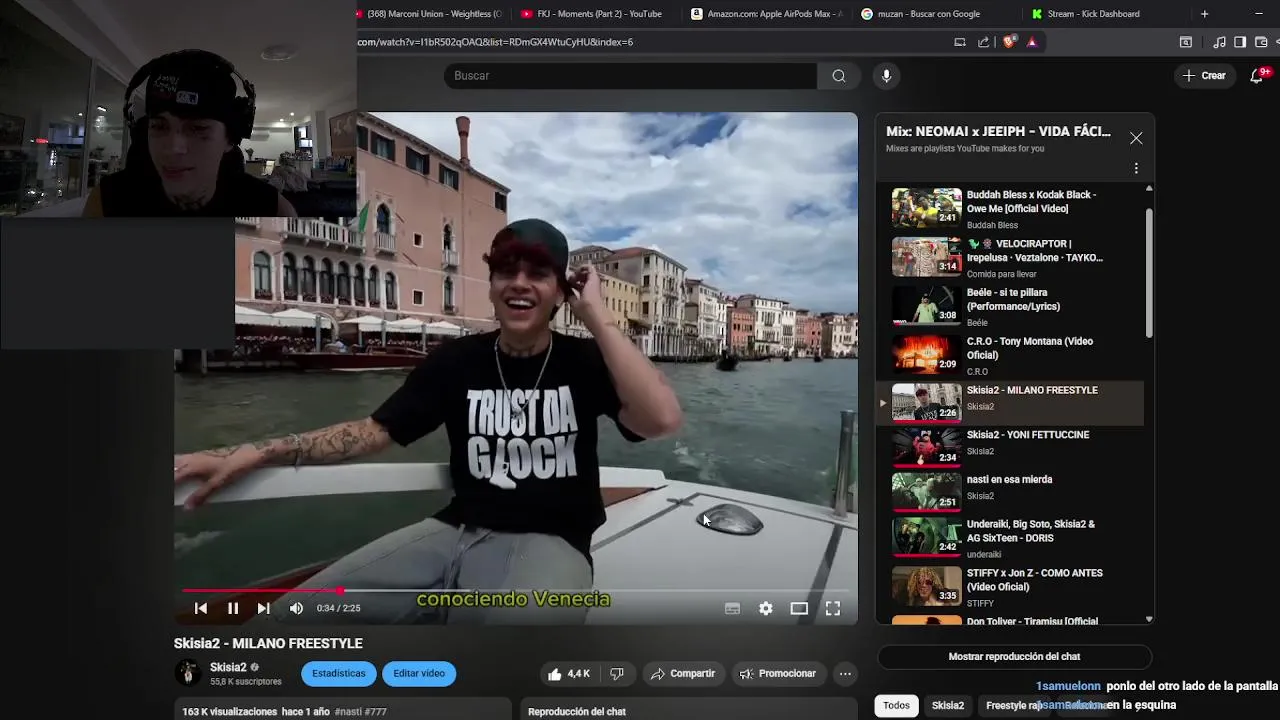Switch to theater mode view
Viewport: 1280px width, 720px height.
[799, 608]
